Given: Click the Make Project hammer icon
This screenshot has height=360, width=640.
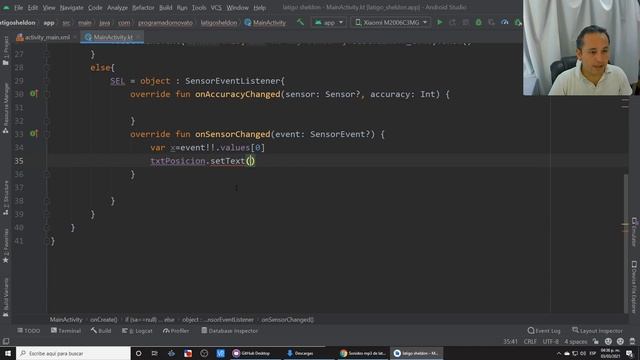Looking at the screenshot, I should pos(300,22).
